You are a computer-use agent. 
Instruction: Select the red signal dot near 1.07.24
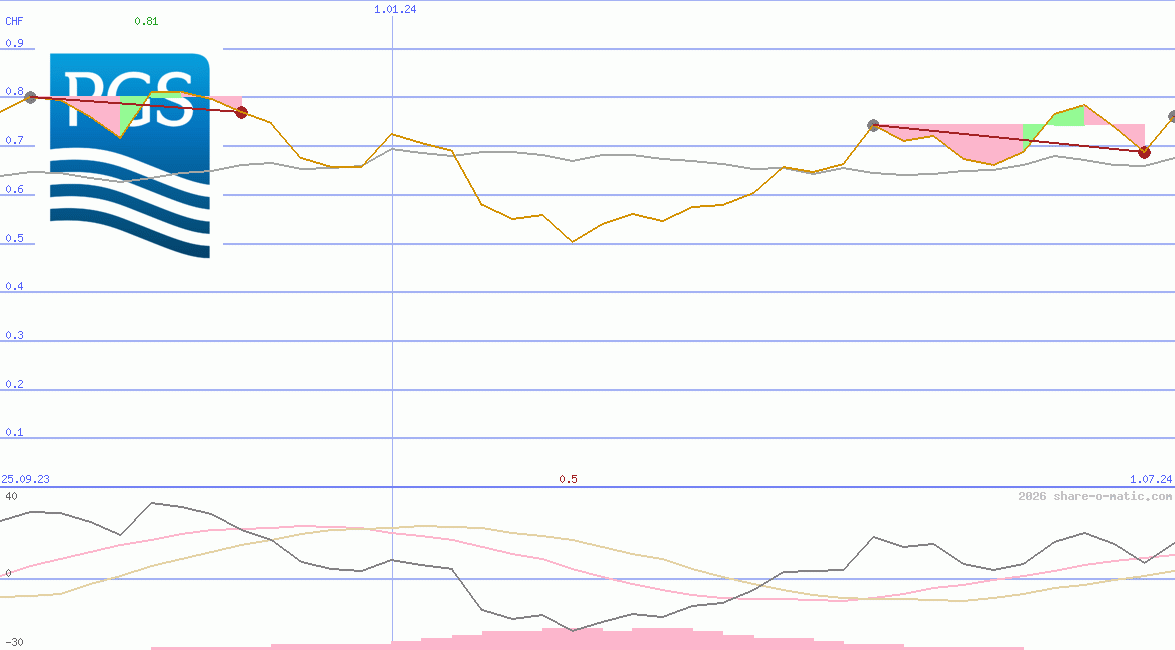pos(1144,152)
